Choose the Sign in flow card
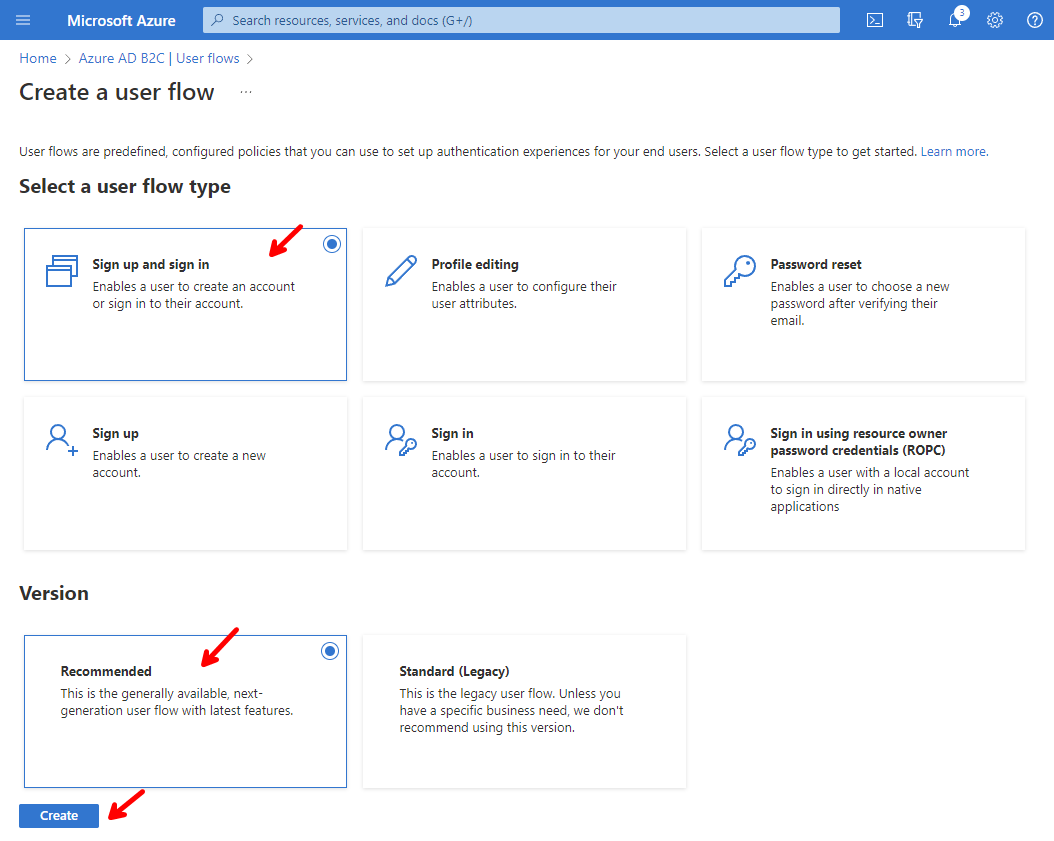Image resolution: width=1054 pixels, height=841 pixels. pos(524,473)
